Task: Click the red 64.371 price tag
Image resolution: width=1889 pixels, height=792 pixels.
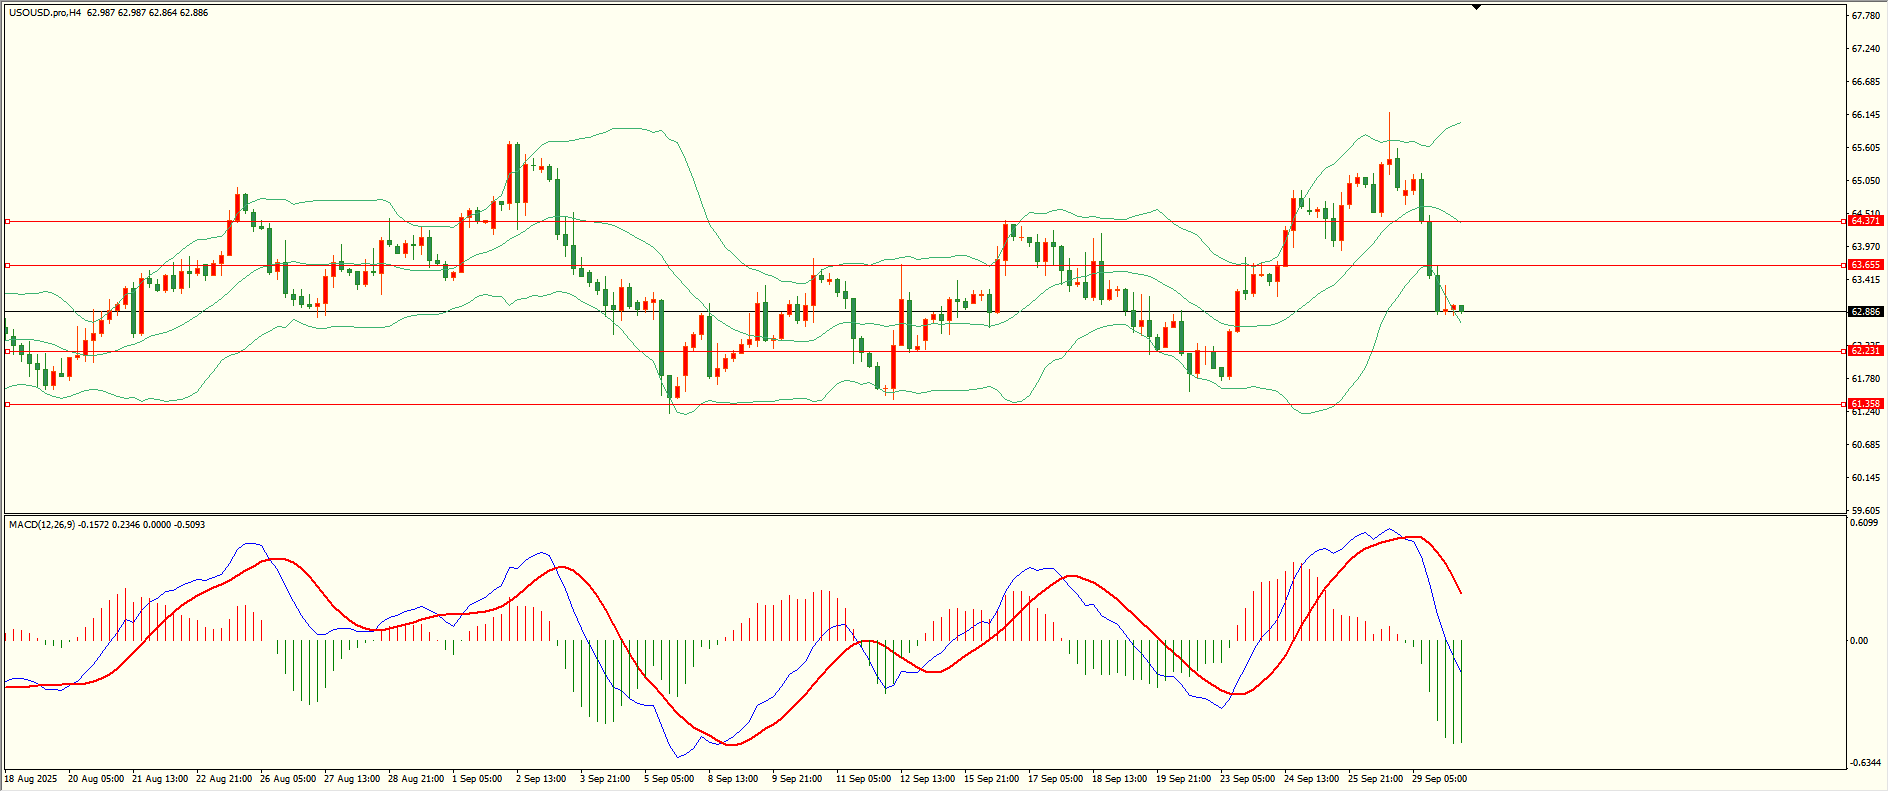Action: (1865, 221)
